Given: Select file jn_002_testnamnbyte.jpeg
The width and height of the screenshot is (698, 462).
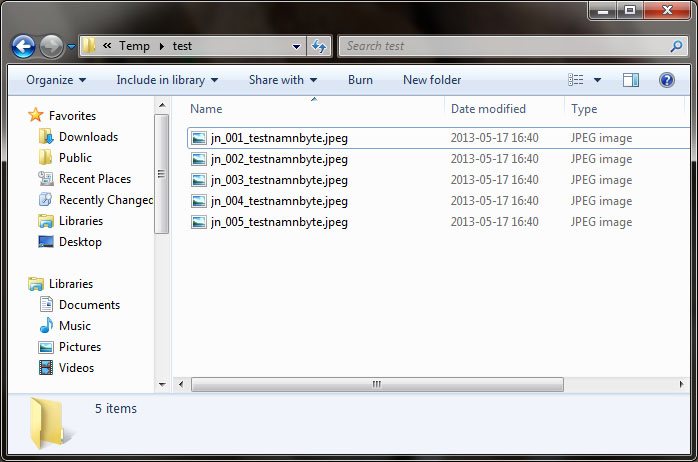Looking at the screenshot, I should [279, 159].
